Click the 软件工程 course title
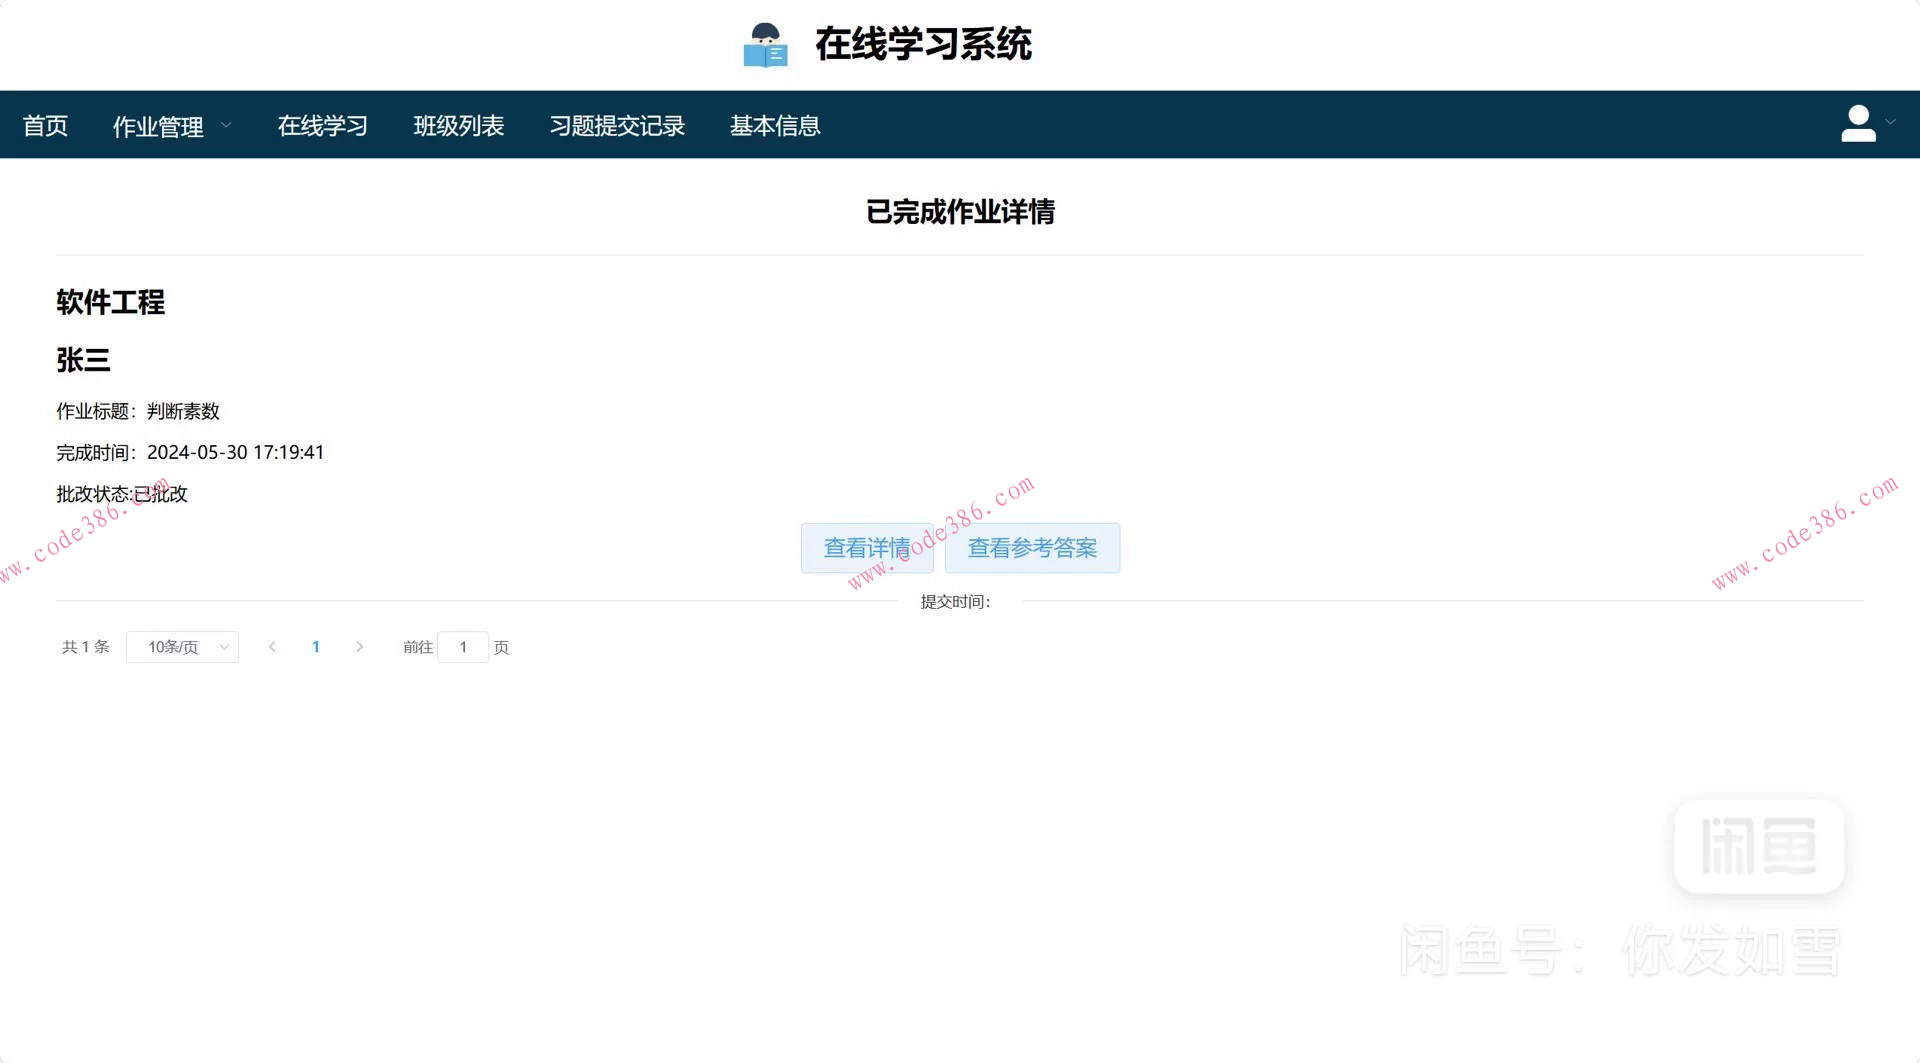The height and width of the screenshot is (1063, 1920). tap(111, 303)
